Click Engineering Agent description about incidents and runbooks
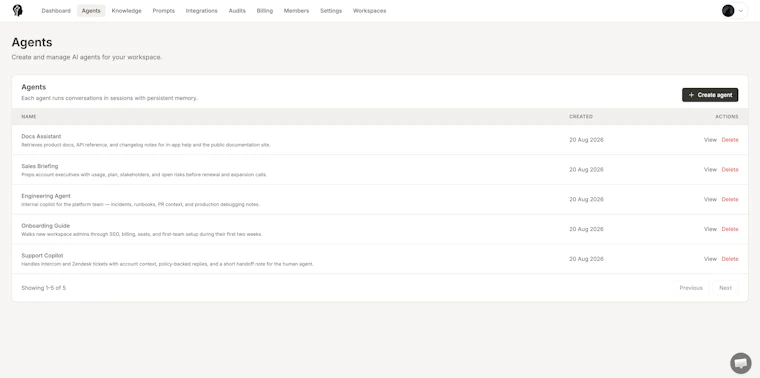The height and width of the screenshot is (378, 760). [x=141, y=205]
